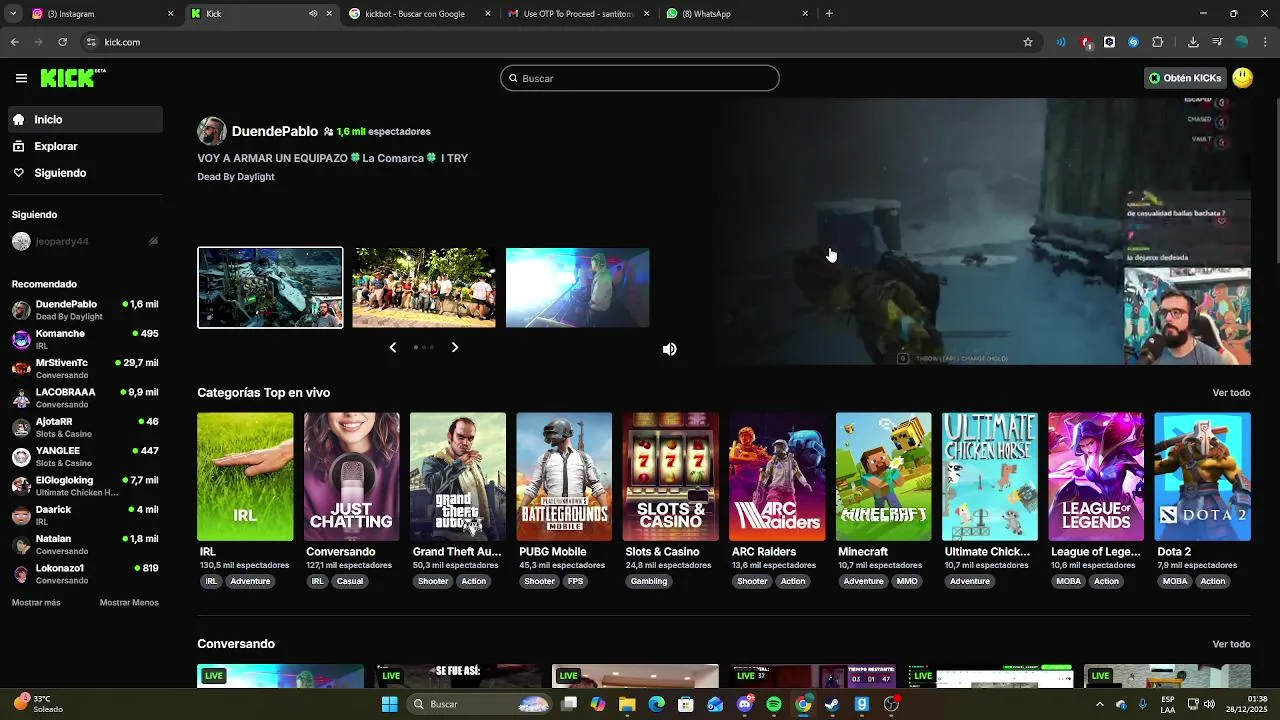
Task: Click the Shazam extension icon
Action: click(x=1133, y=42)
